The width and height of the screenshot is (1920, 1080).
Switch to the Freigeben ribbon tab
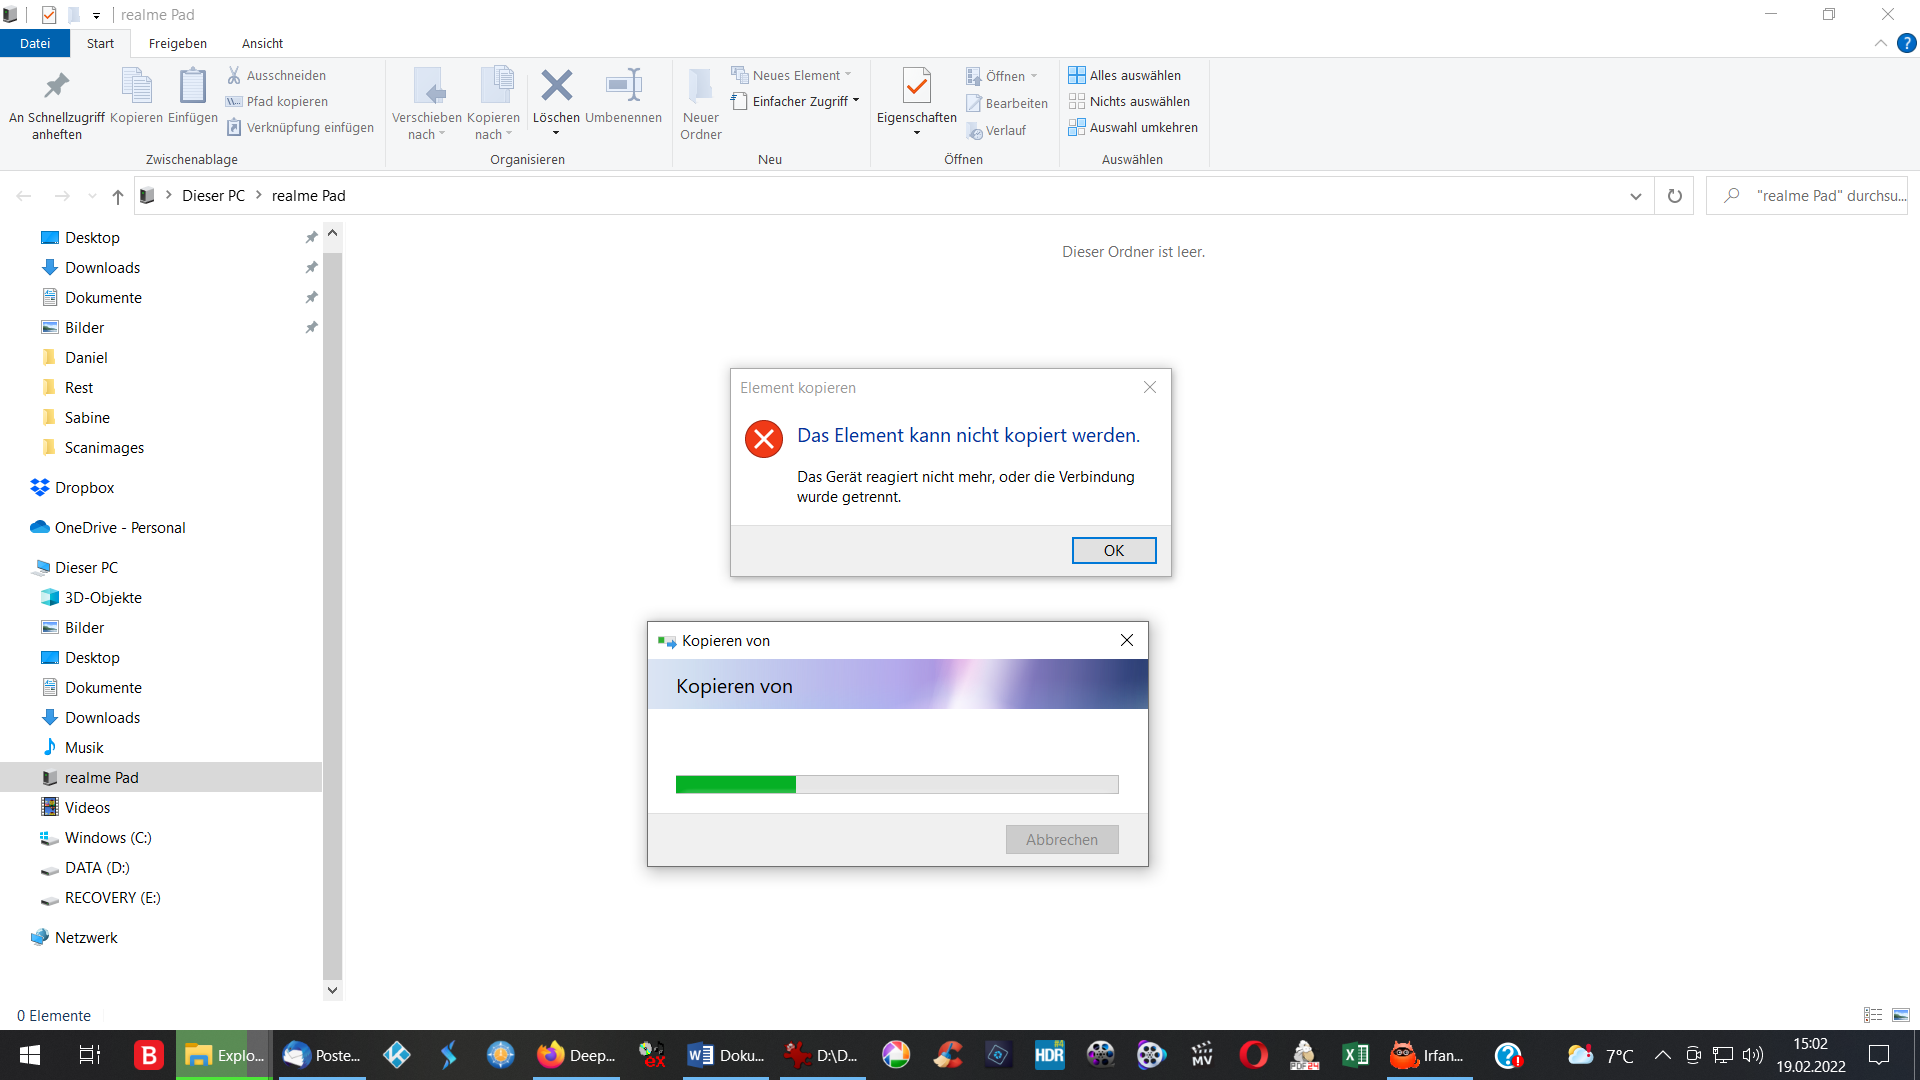(x=178, y=43)
